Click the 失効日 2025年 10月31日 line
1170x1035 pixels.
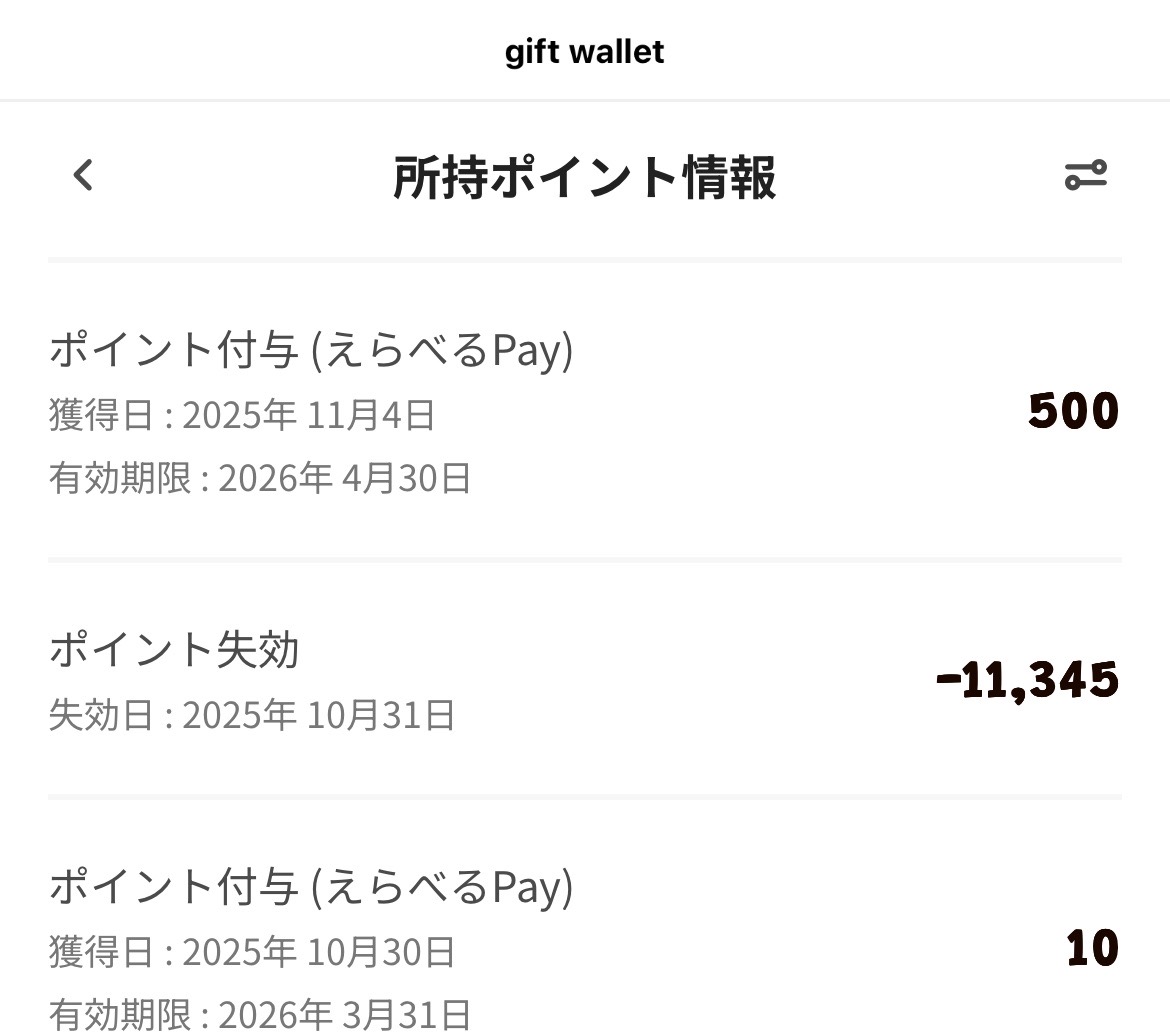click(x=252, y=715)
